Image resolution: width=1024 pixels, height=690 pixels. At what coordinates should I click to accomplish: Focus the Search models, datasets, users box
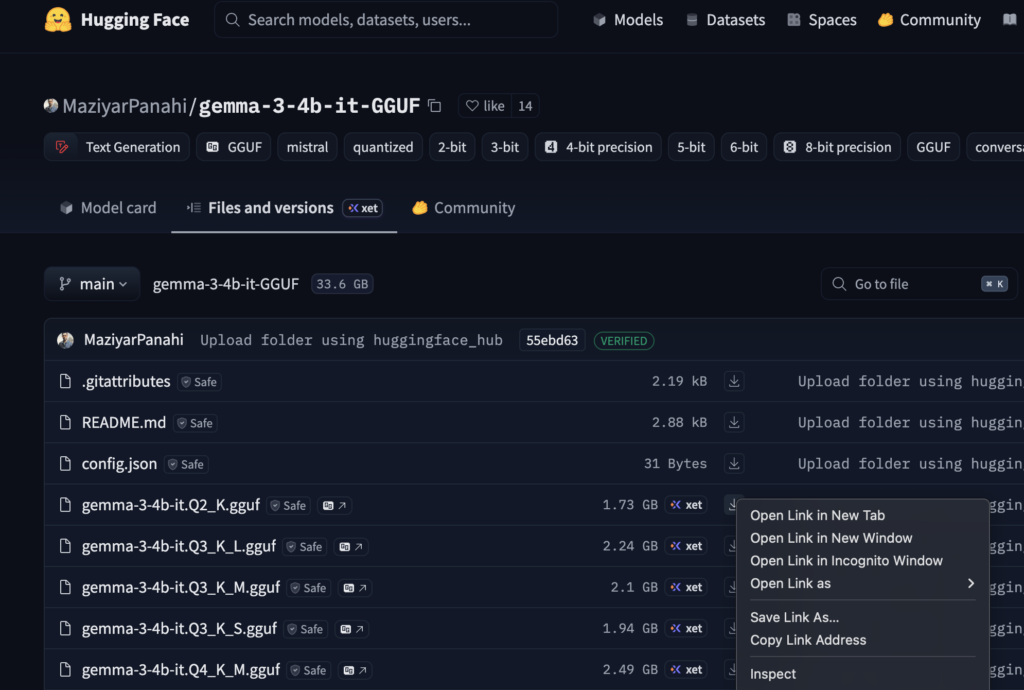pyautogui.click(x=386, y=20)
